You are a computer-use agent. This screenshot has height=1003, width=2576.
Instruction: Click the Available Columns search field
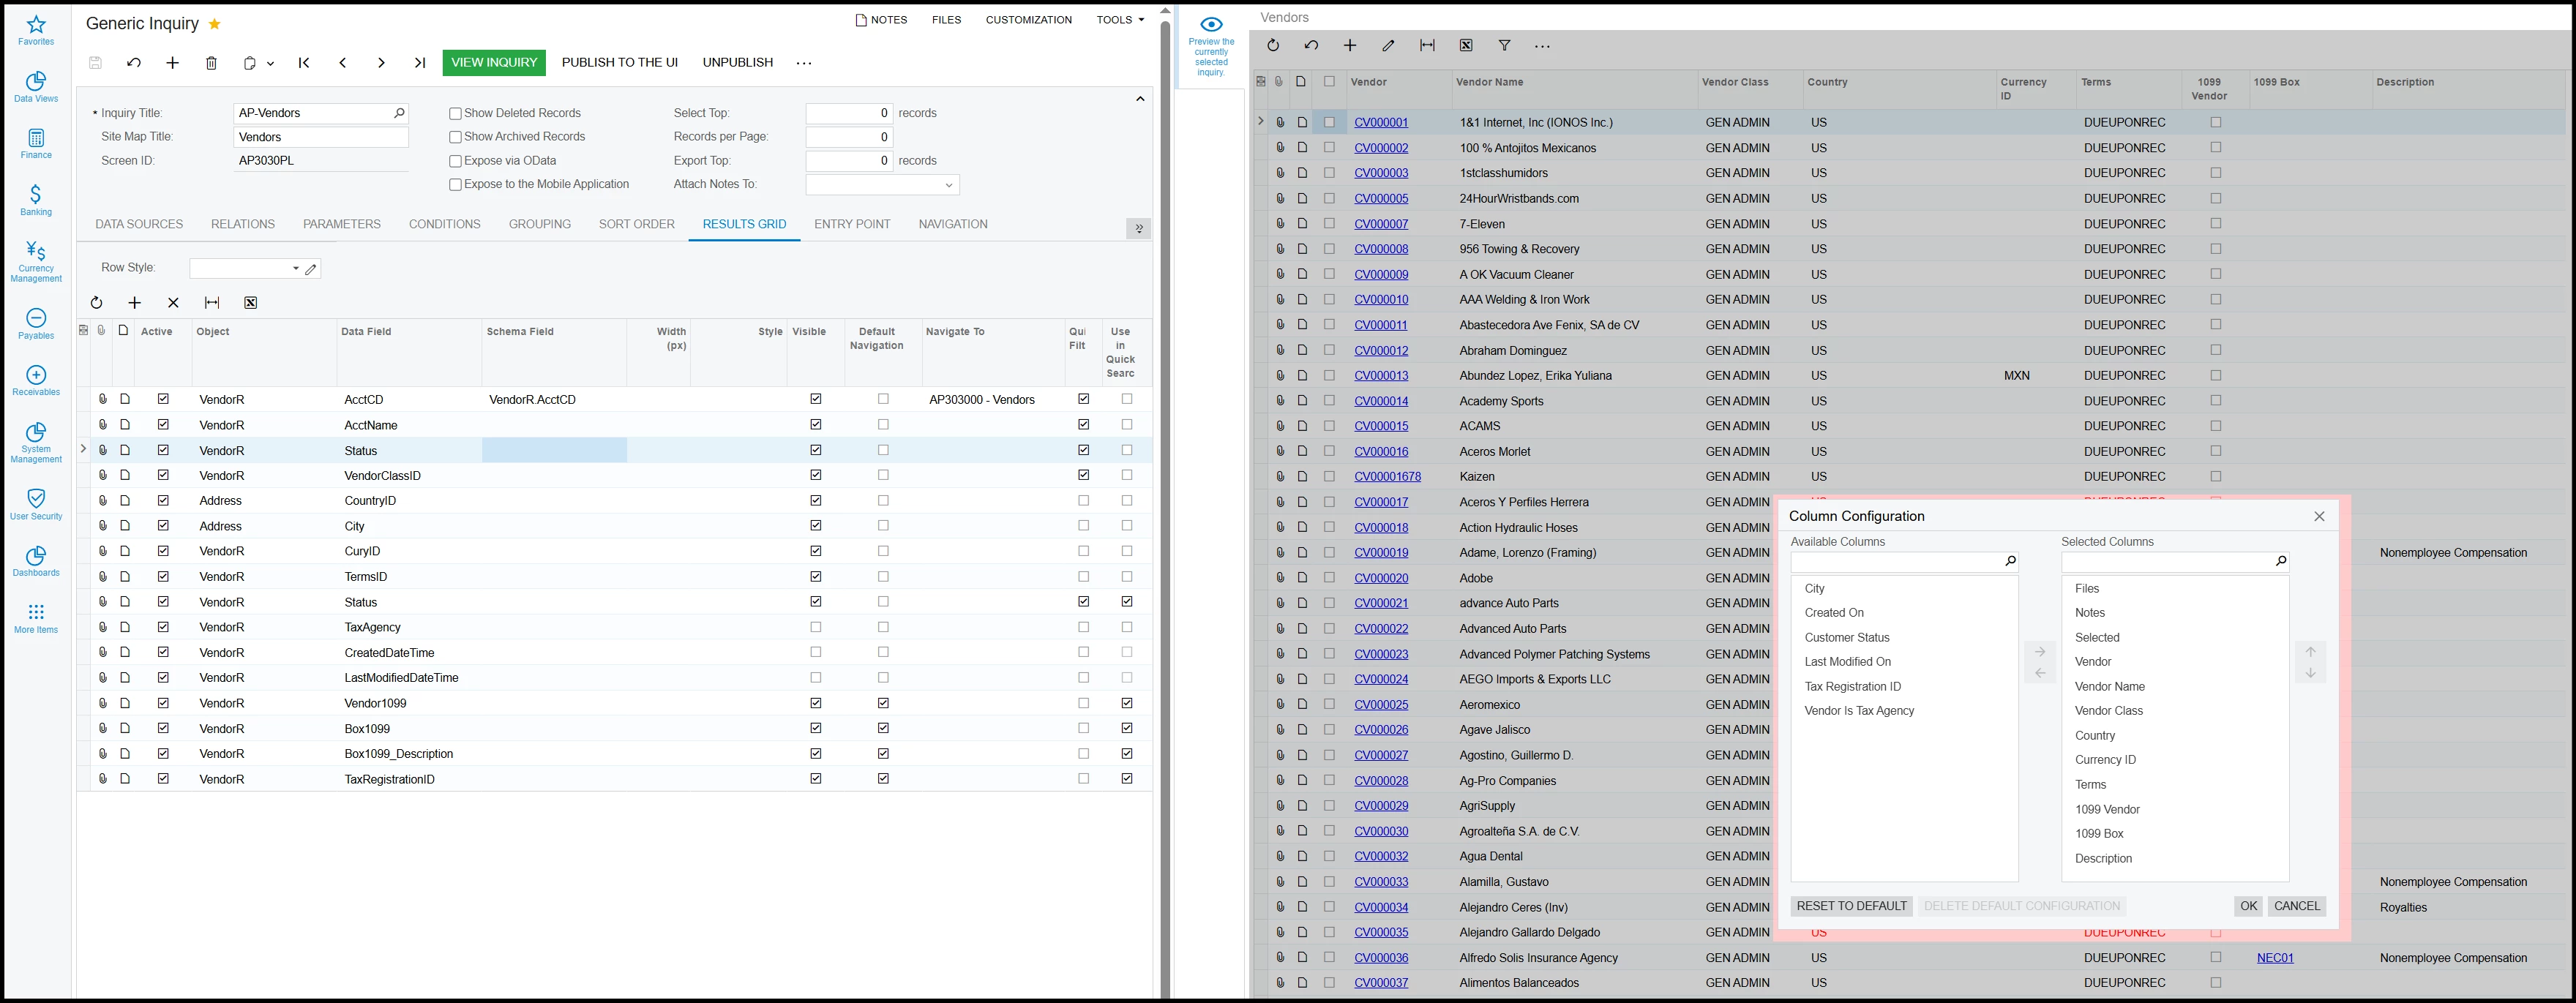1895,562
